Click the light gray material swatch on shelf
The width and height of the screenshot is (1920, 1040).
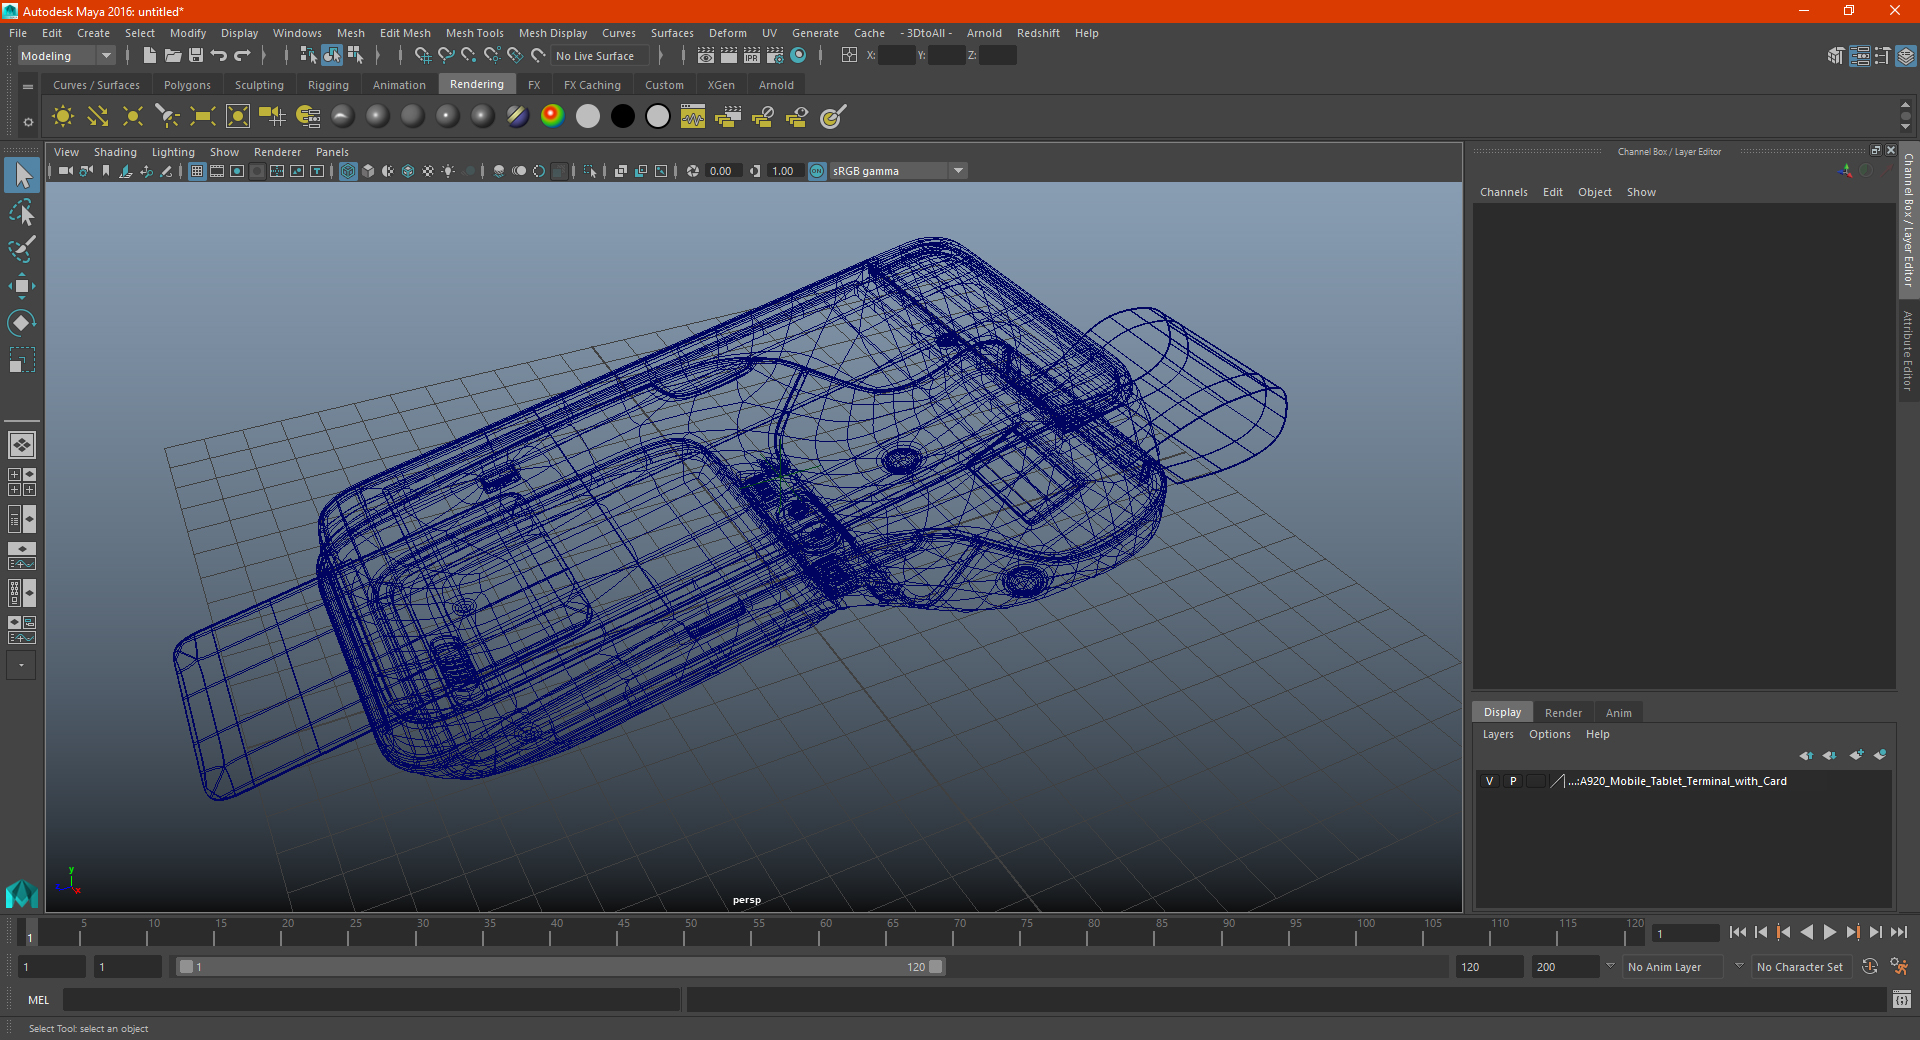click(588, 116)
